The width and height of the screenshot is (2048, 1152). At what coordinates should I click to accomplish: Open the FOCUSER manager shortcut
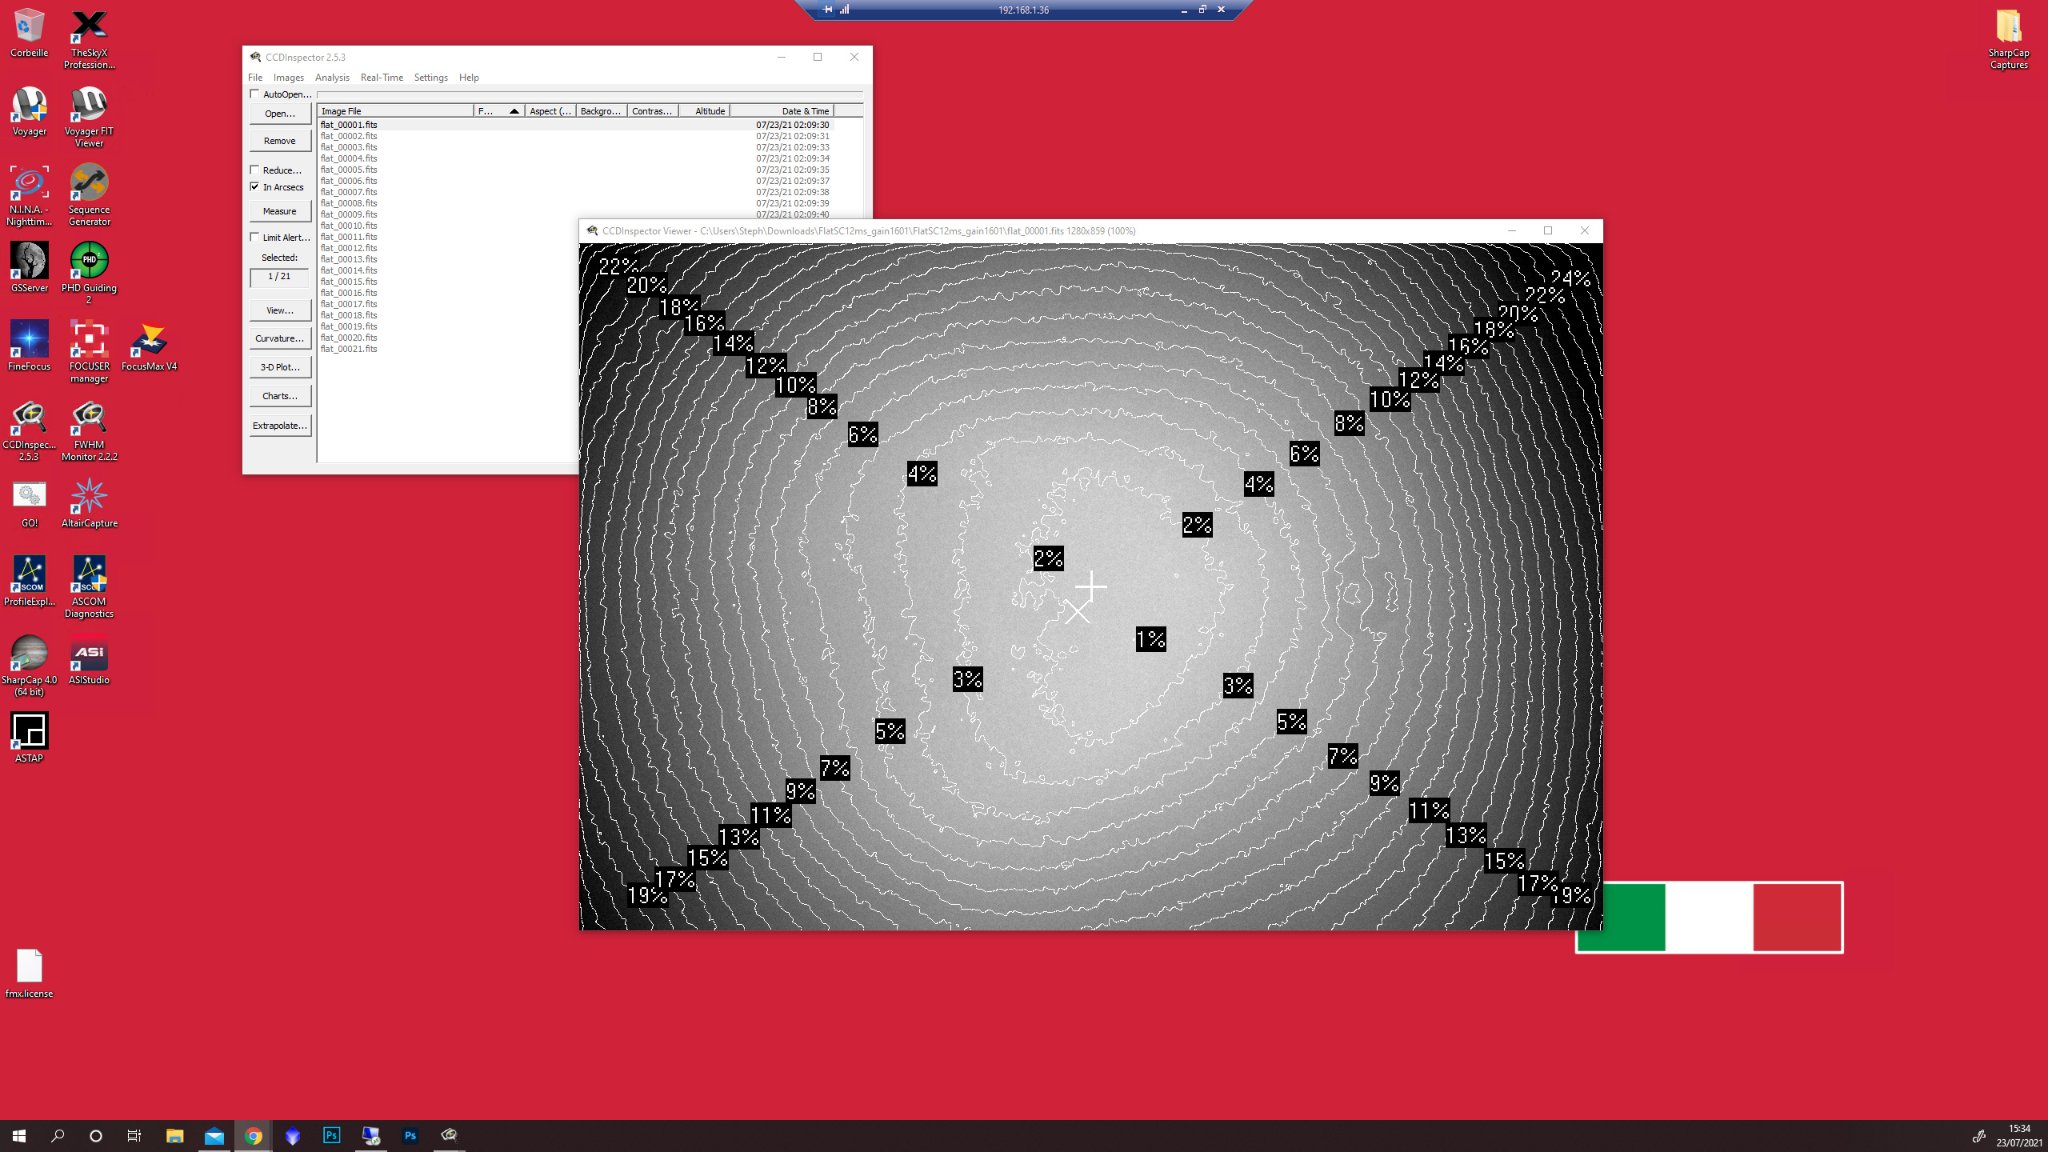89,352
